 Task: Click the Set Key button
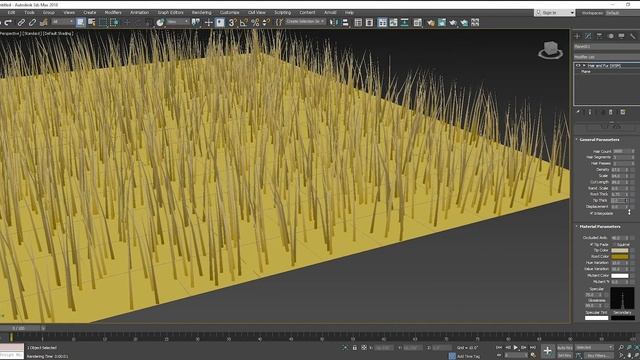[564, 356]
